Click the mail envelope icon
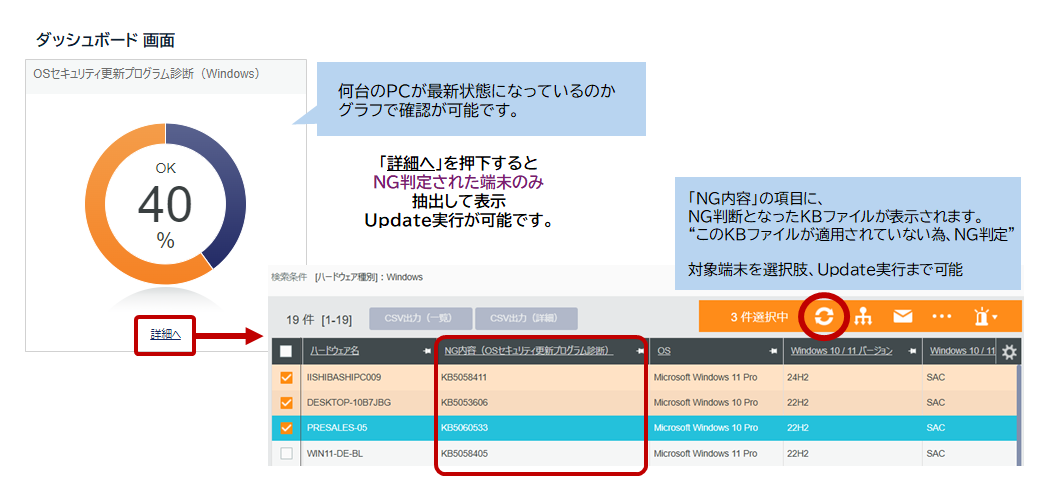 coord(902,317)
